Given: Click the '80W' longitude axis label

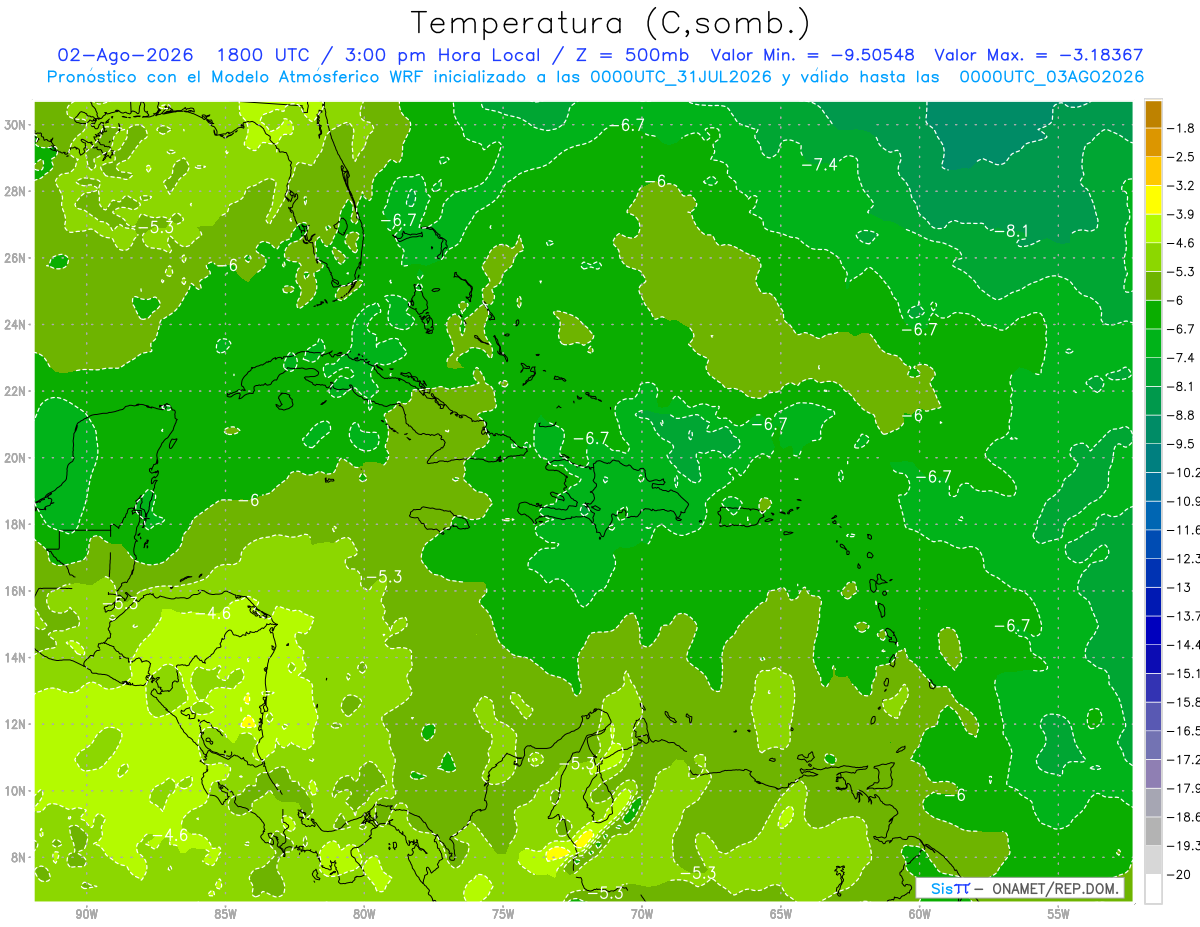Looking at the screenshot, I should click(x=364, y=914).
